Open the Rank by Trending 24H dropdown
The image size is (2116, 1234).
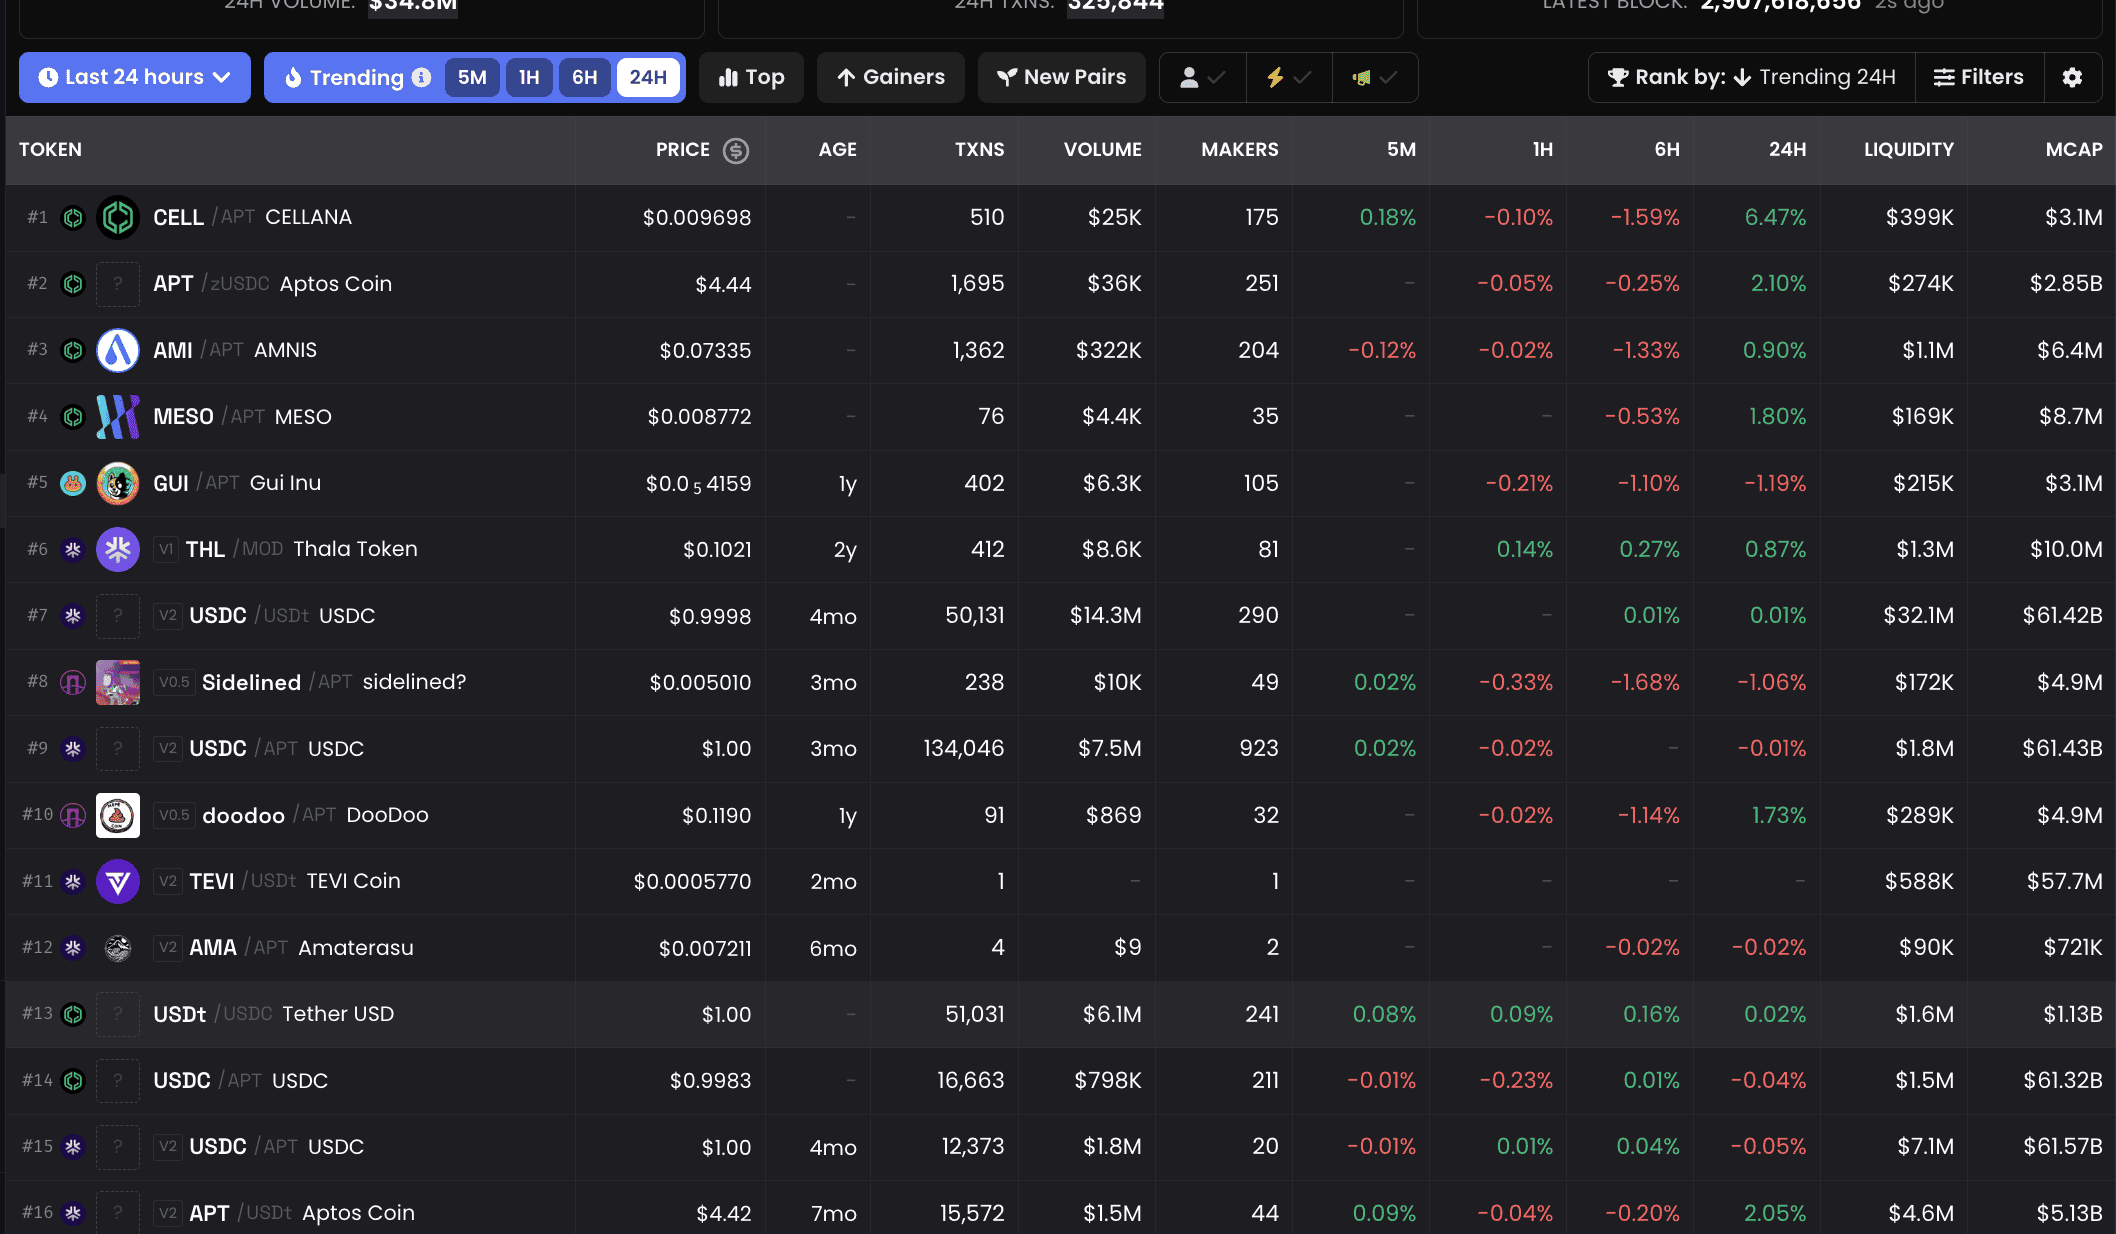tap(1752, 77)
